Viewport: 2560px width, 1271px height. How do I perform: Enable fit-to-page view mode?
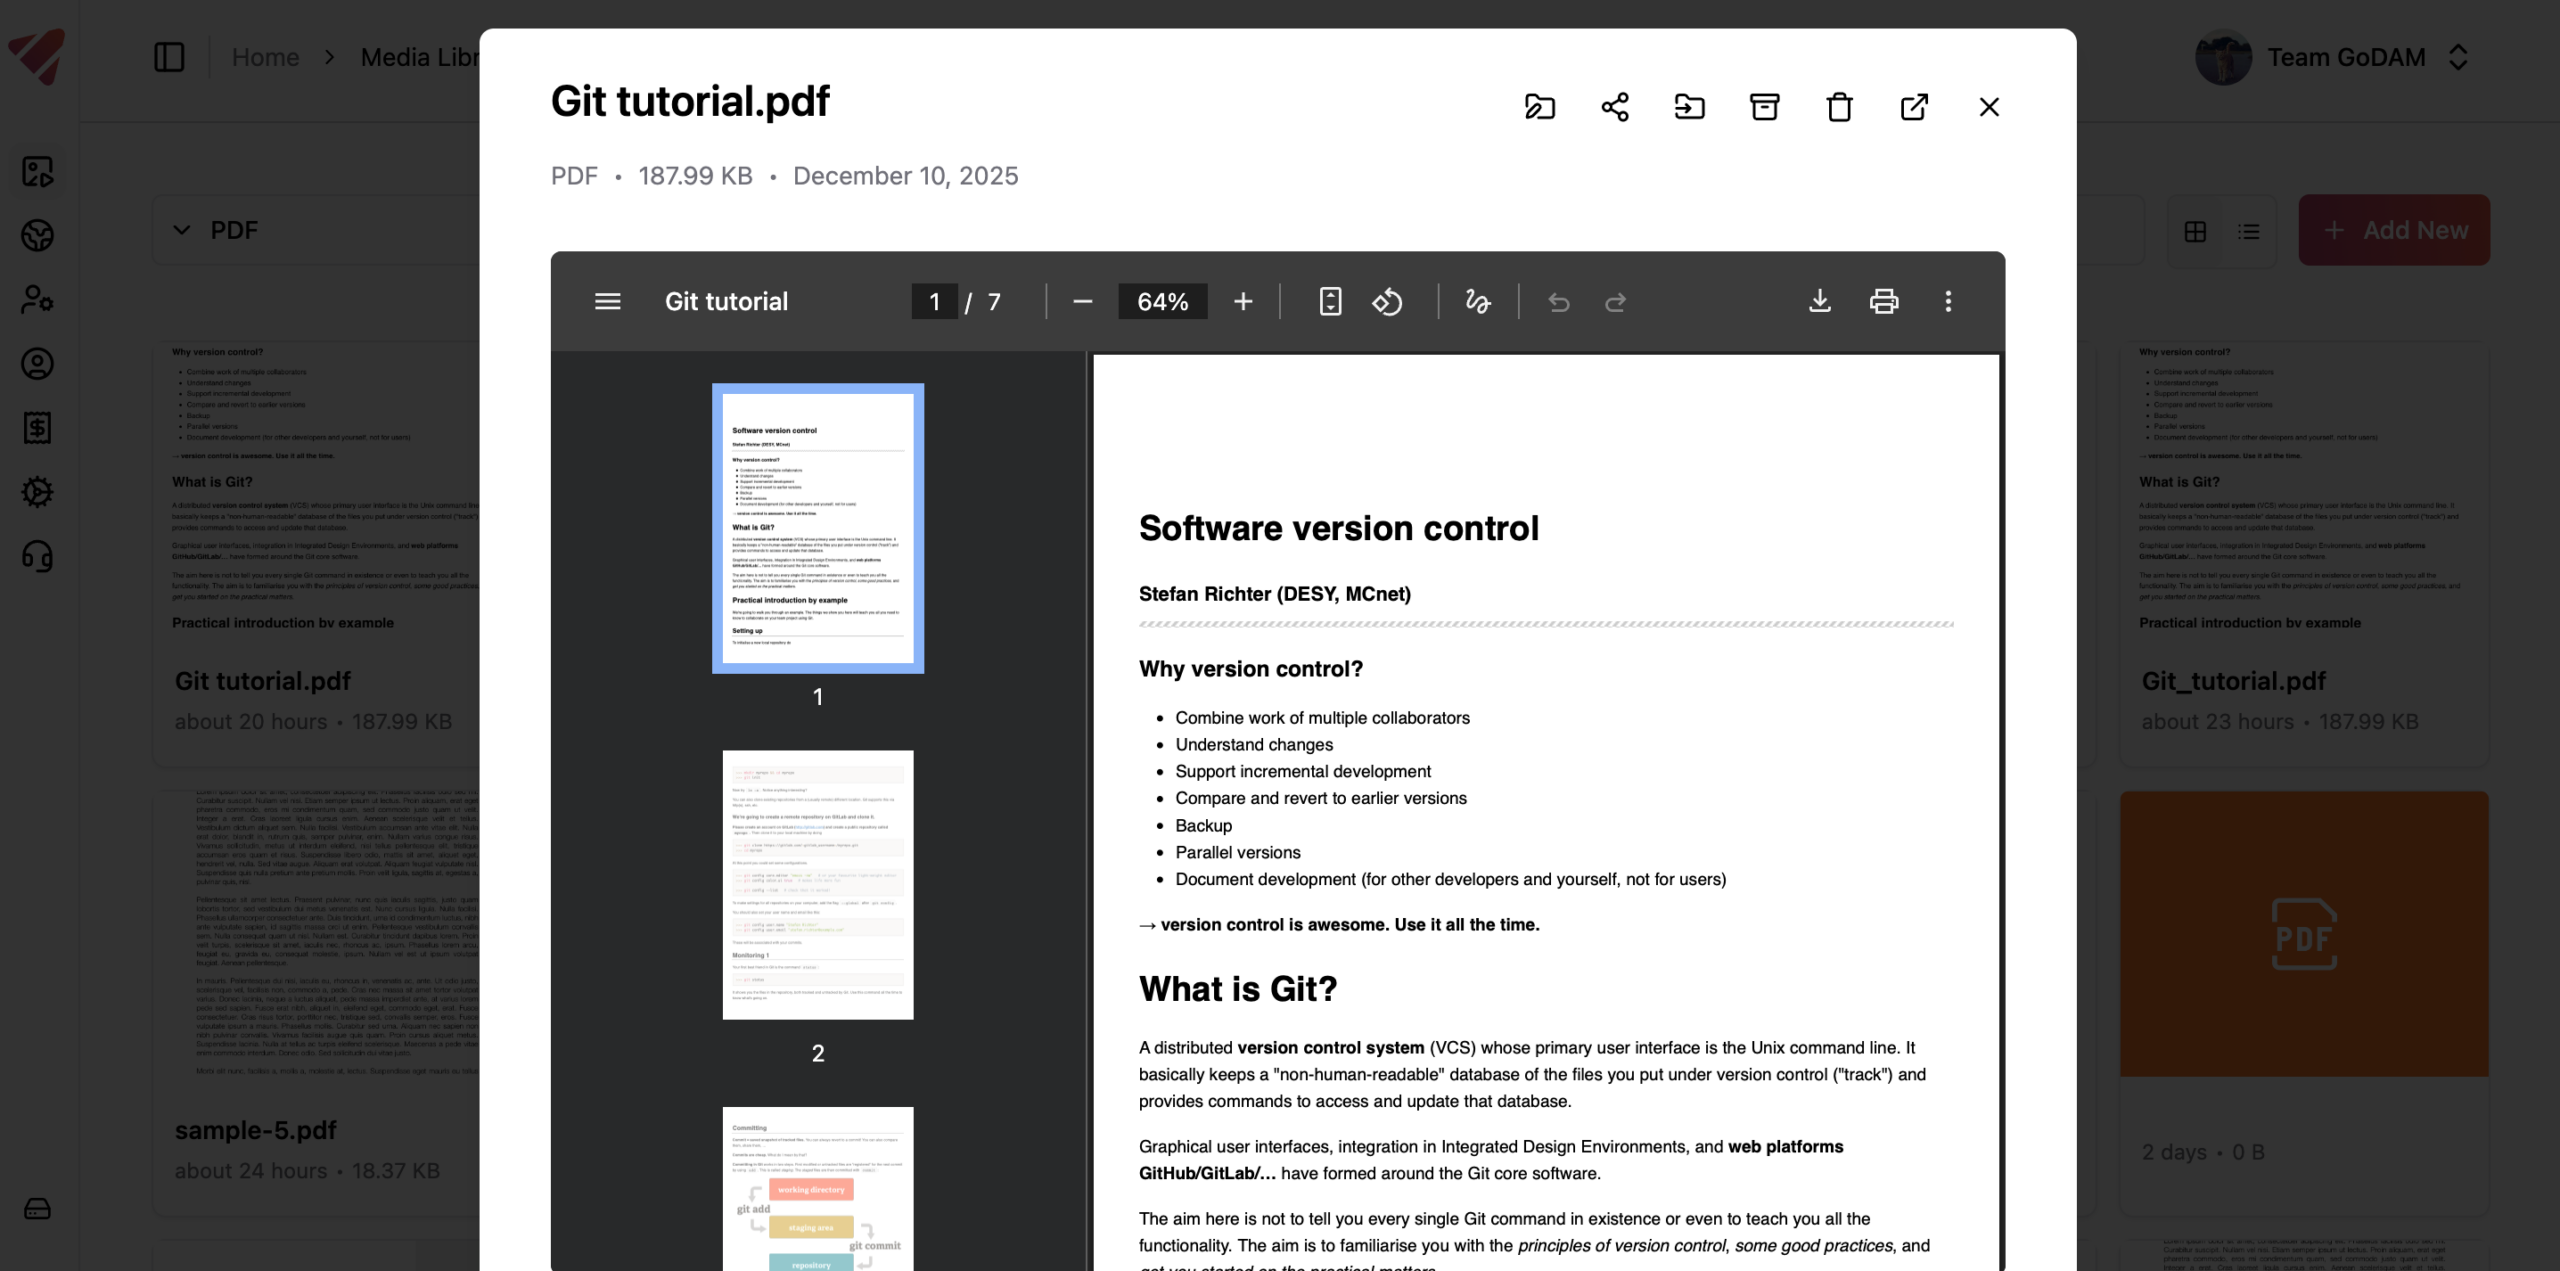(1329, 301)
